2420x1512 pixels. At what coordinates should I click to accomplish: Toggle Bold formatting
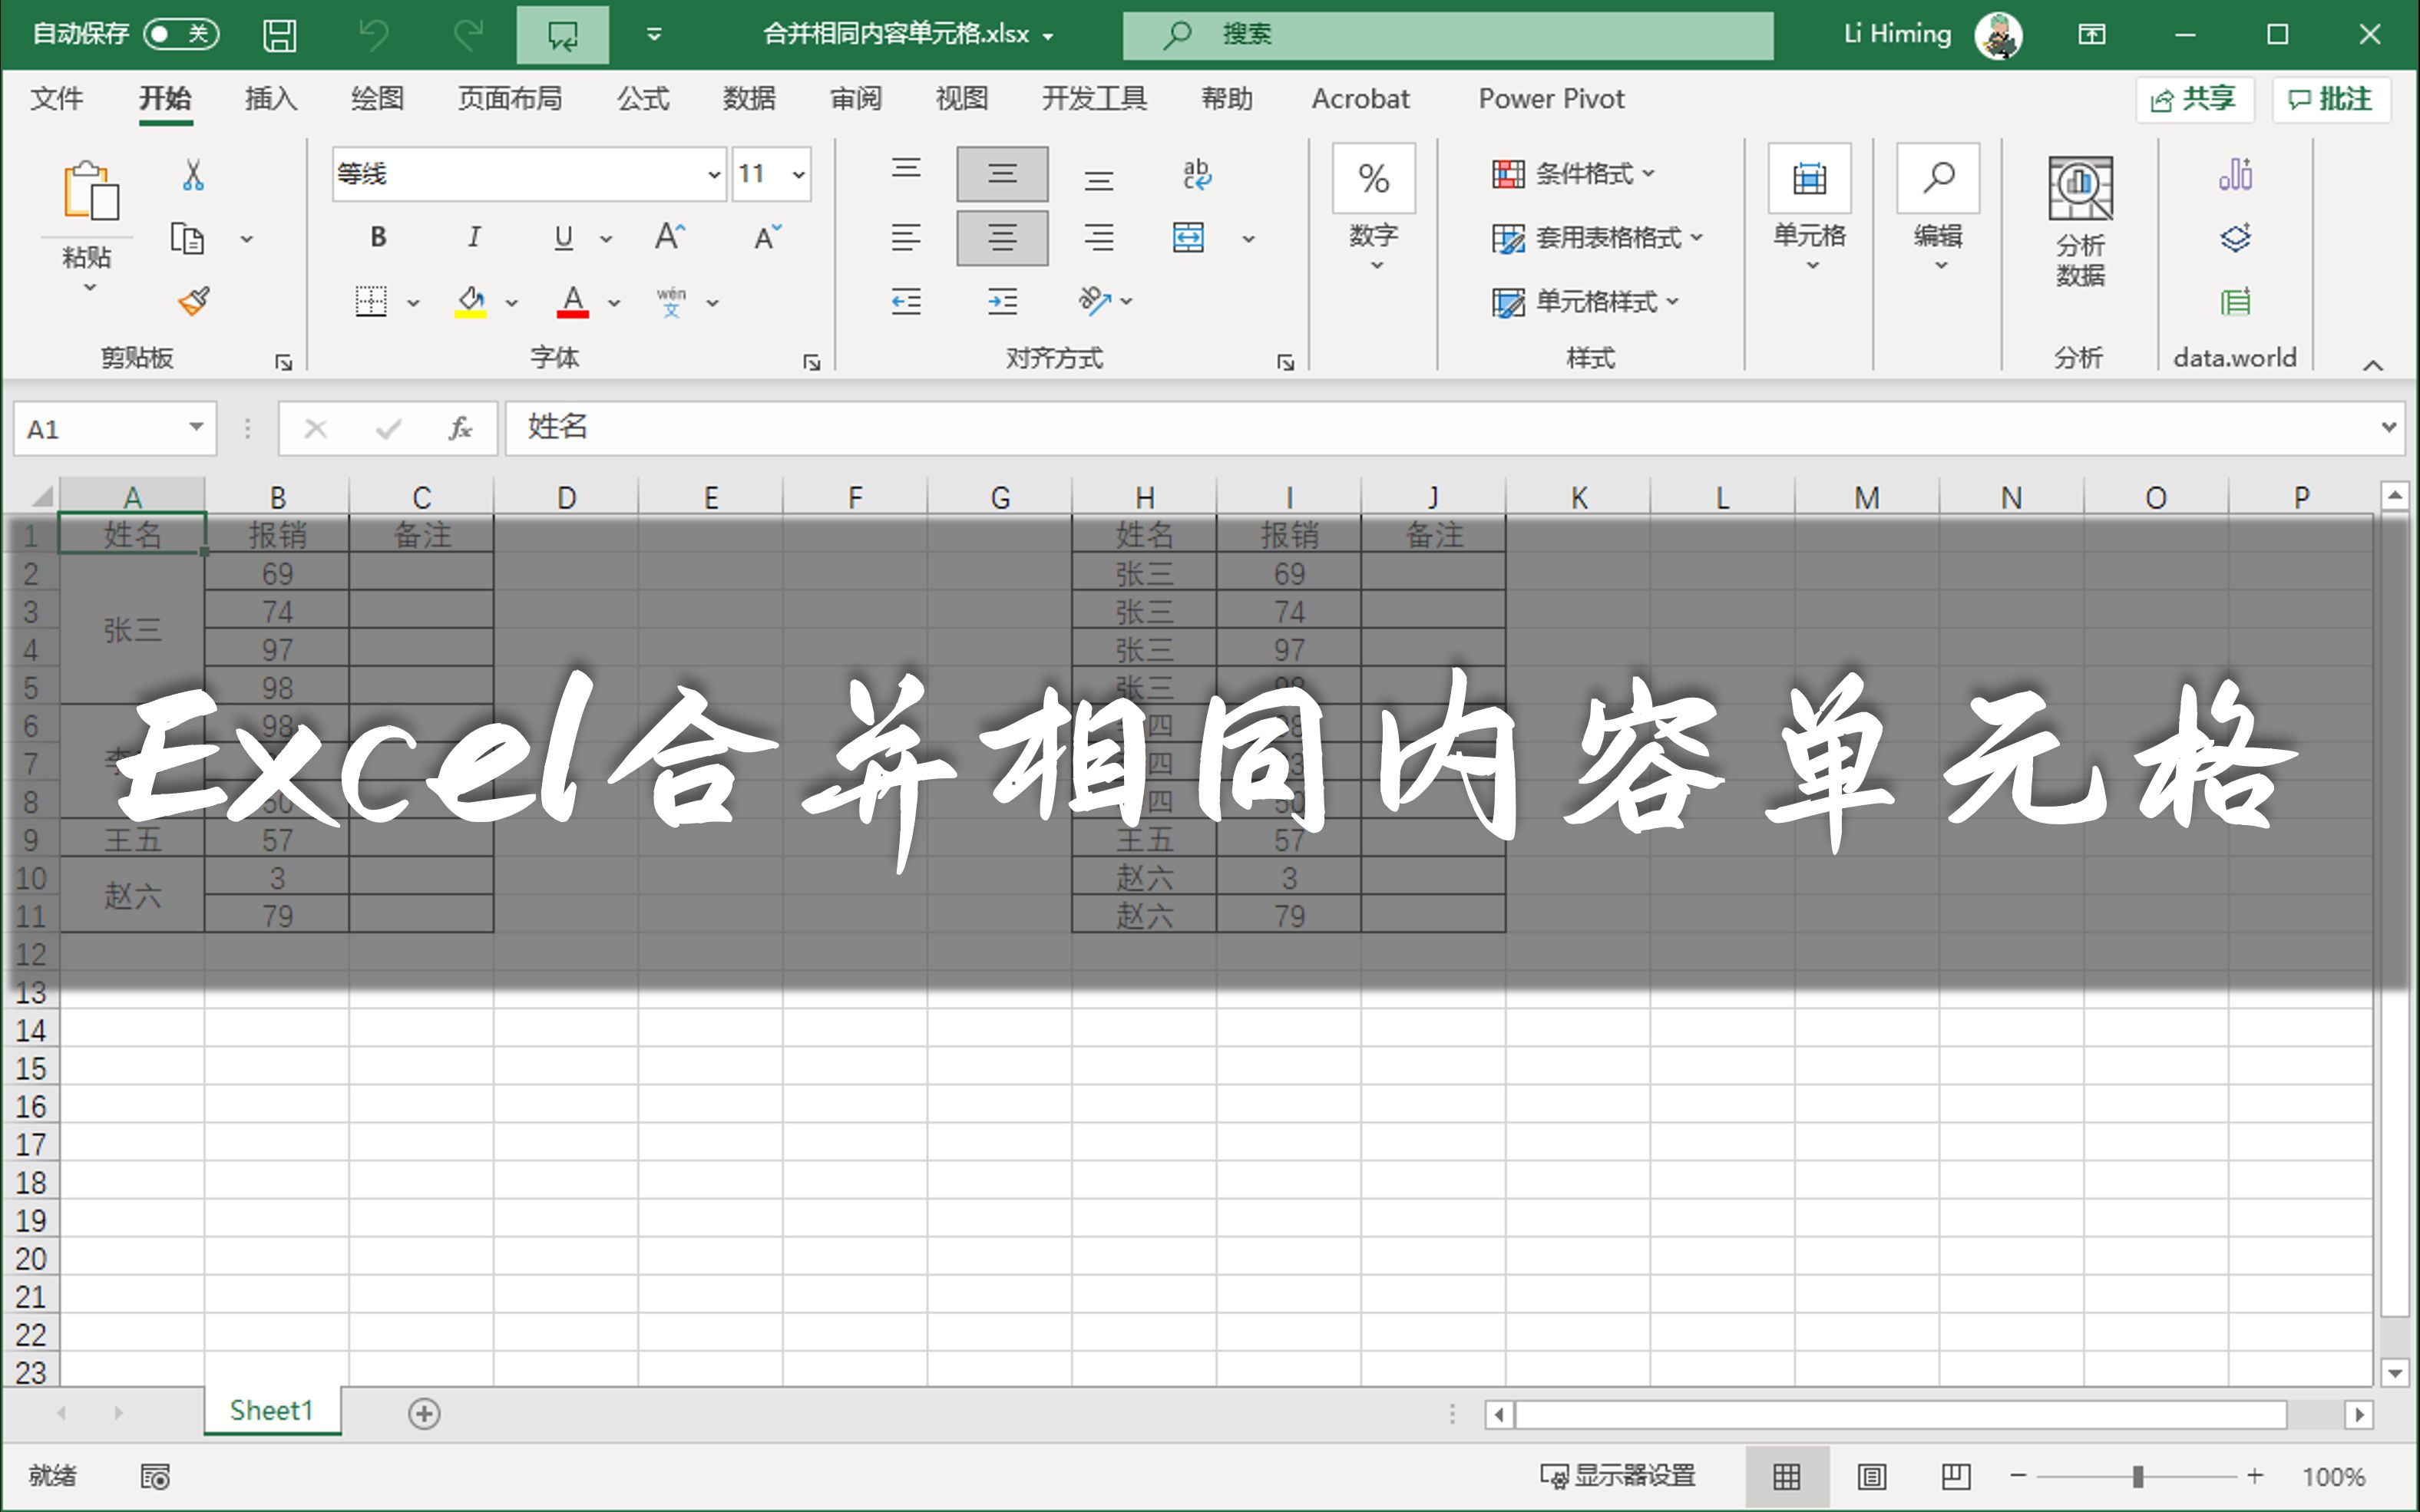pyautogui.click(x=378, y=238)
